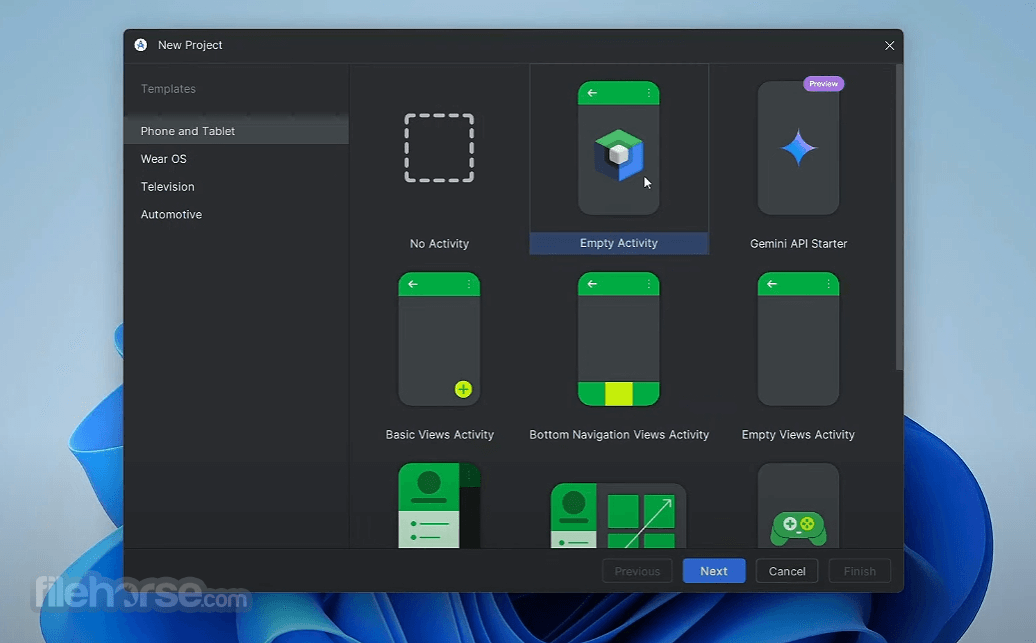Image resolution: width=1036 pixels, height=643 pixels.
Task: Pick the Gemini API Starter sparkle icon
Action: pos(798,147)
